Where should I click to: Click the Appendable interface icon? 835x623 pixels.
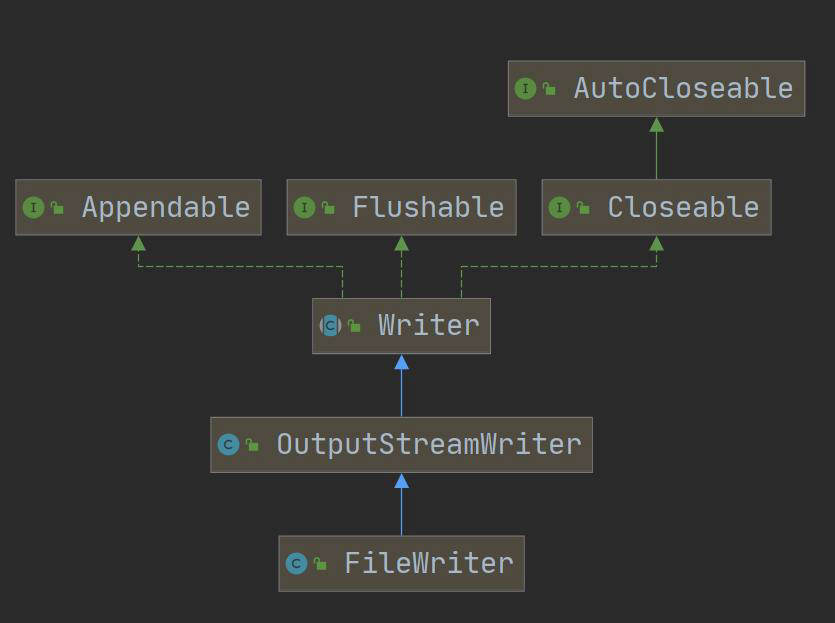point(33,207)
